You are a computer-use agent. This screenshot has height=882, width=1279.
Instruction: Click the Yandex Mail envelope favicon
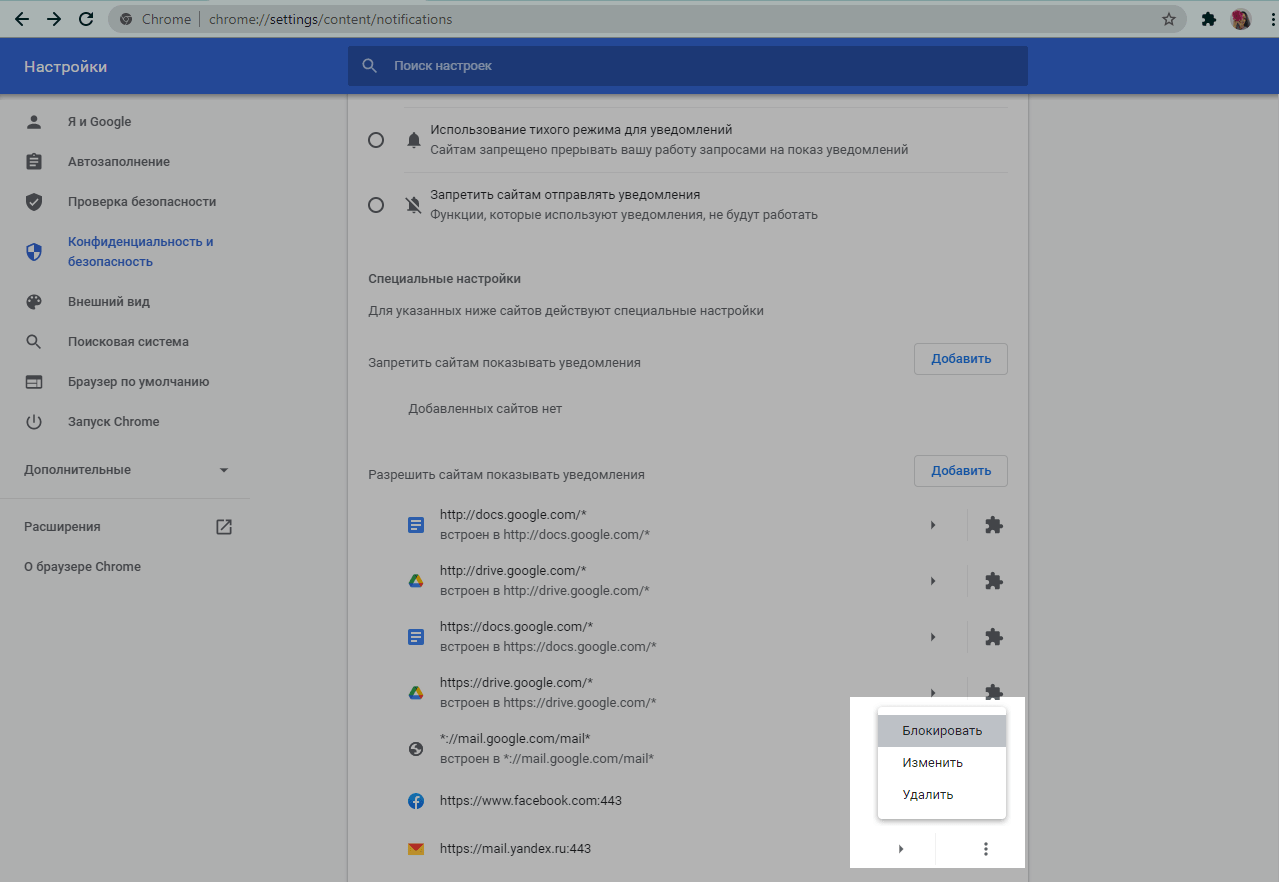point(416,849)
